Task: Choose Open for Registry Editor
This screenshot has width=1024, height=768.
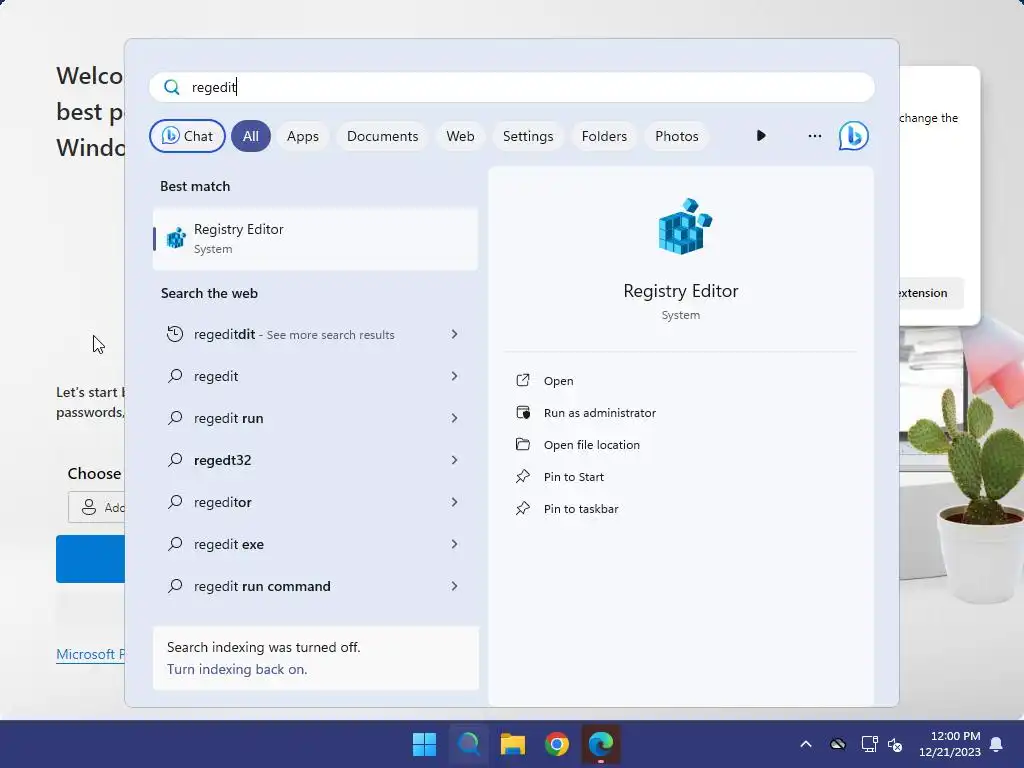Action: tap(558, 381)
